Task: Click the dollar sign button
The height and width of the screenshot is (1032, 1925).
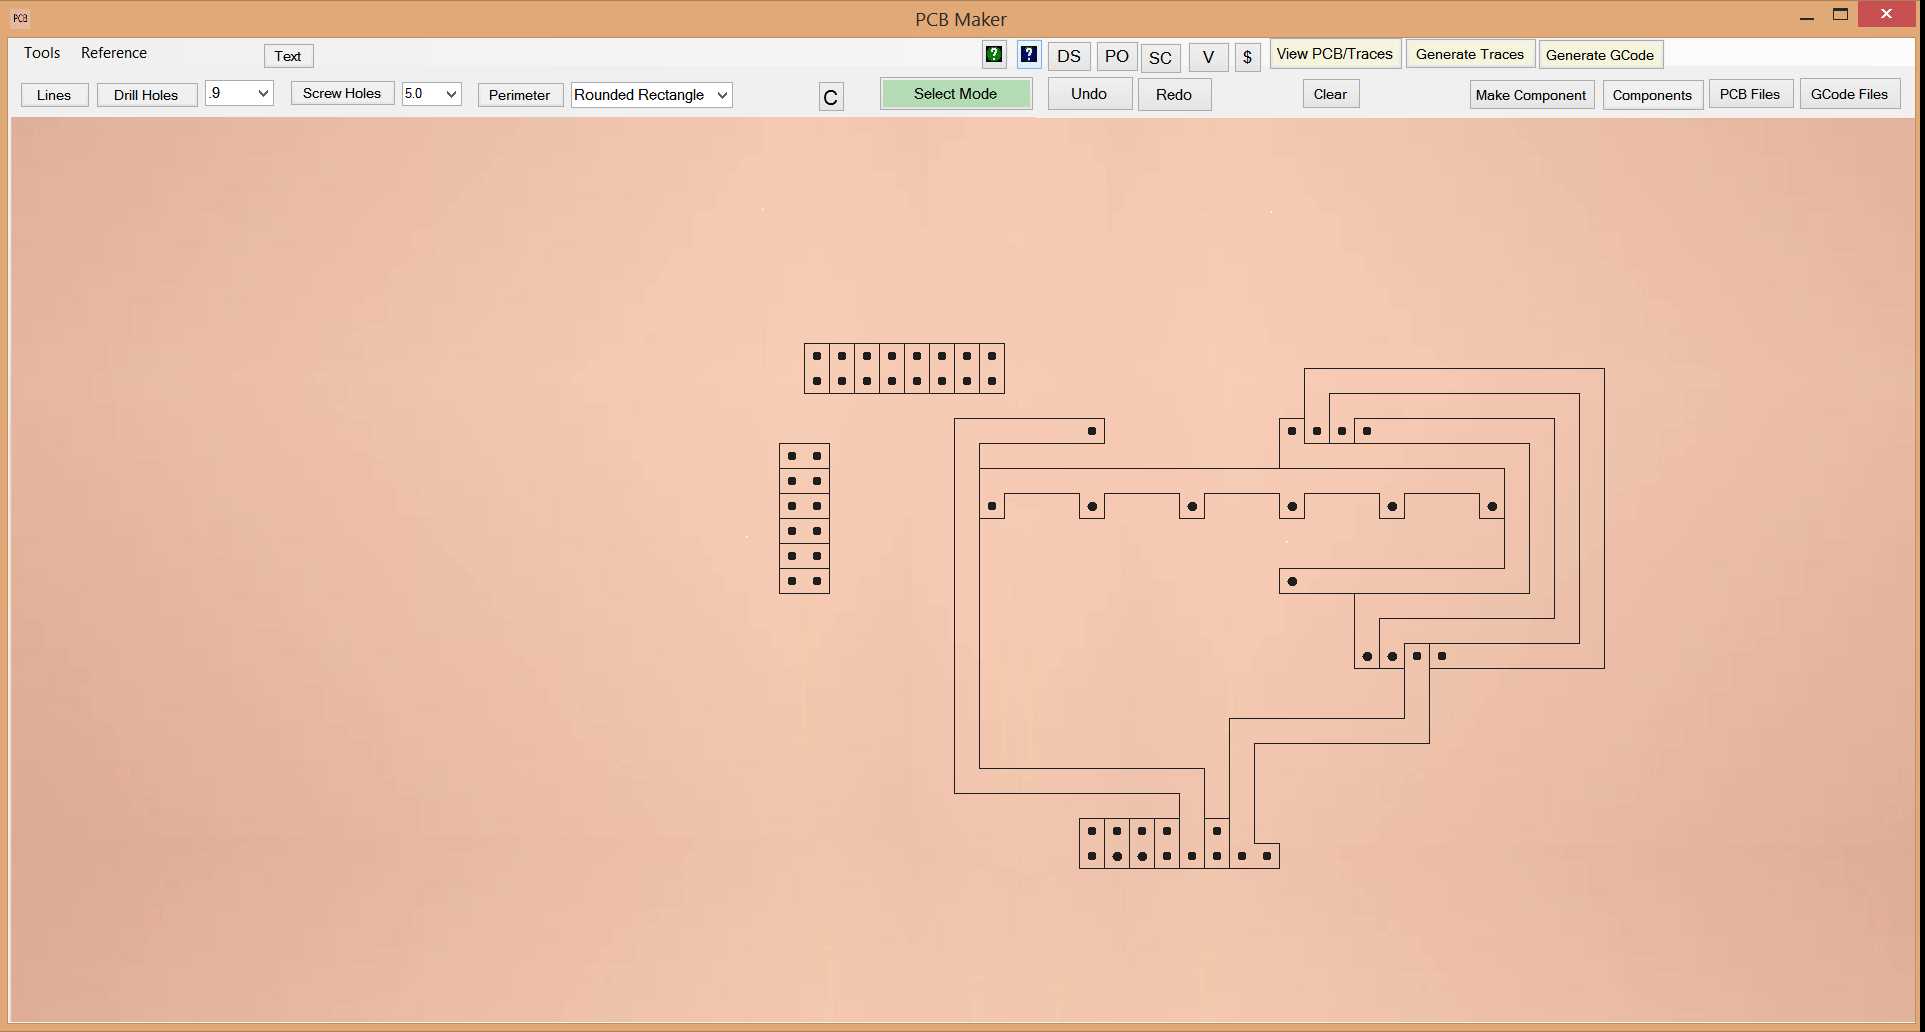Action: (1247, 57)
